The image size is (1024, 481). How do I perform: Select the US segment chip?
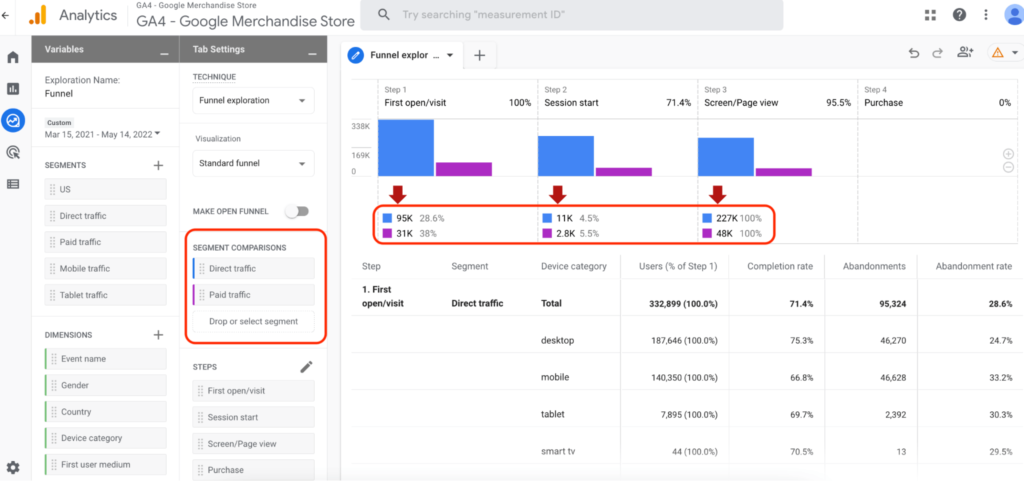(105, 189)
